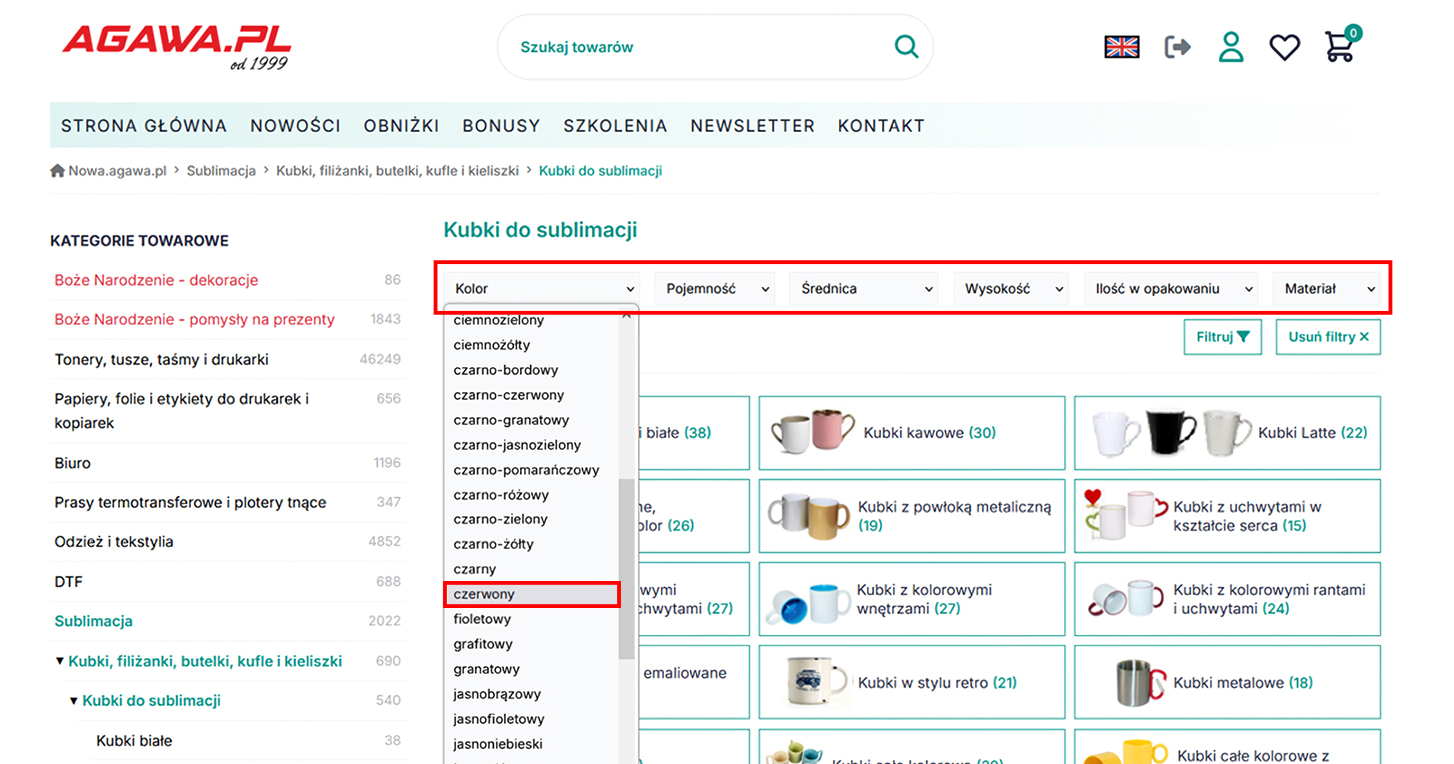
Task: Switch language via the UK flag icon
Action: (x=1122, y=47)
